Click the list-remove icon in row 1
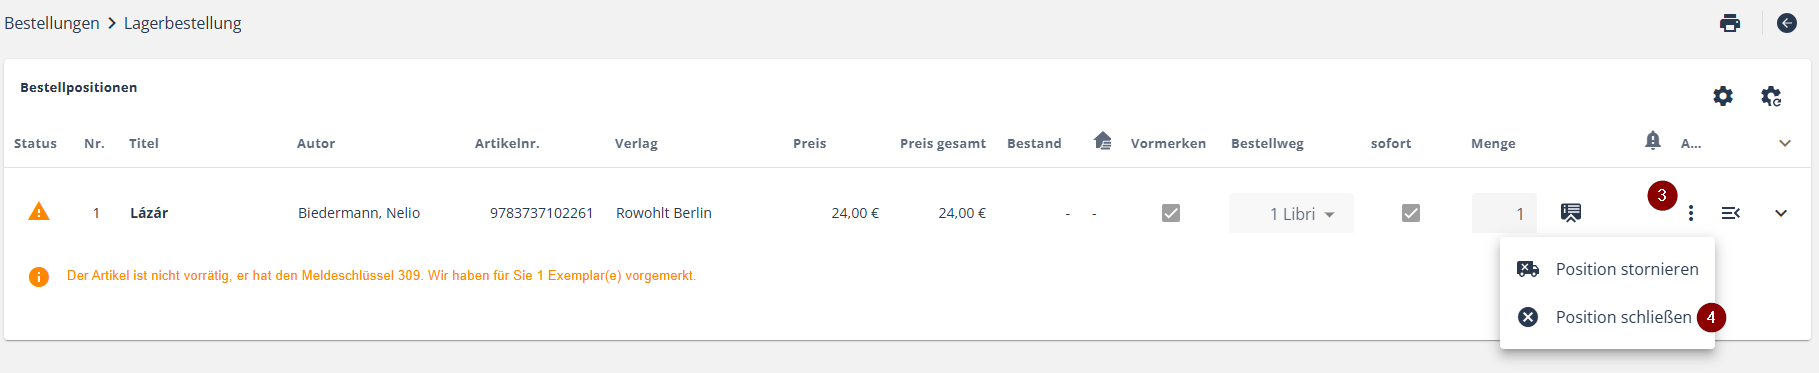This screenshot has height=373, width=1819. coord(1731,213)
